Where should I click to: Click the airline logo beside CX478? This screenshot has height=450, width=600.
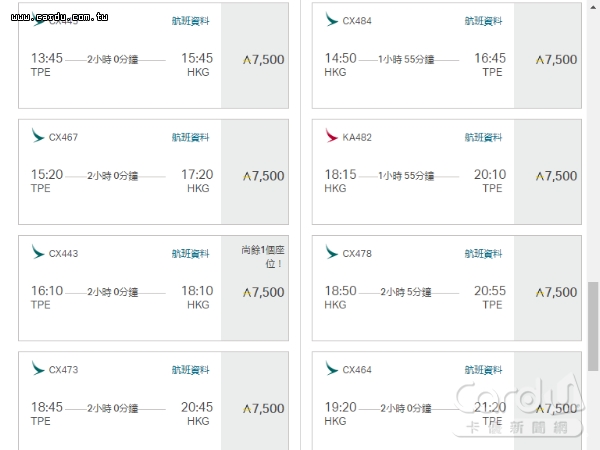(331, 252)
